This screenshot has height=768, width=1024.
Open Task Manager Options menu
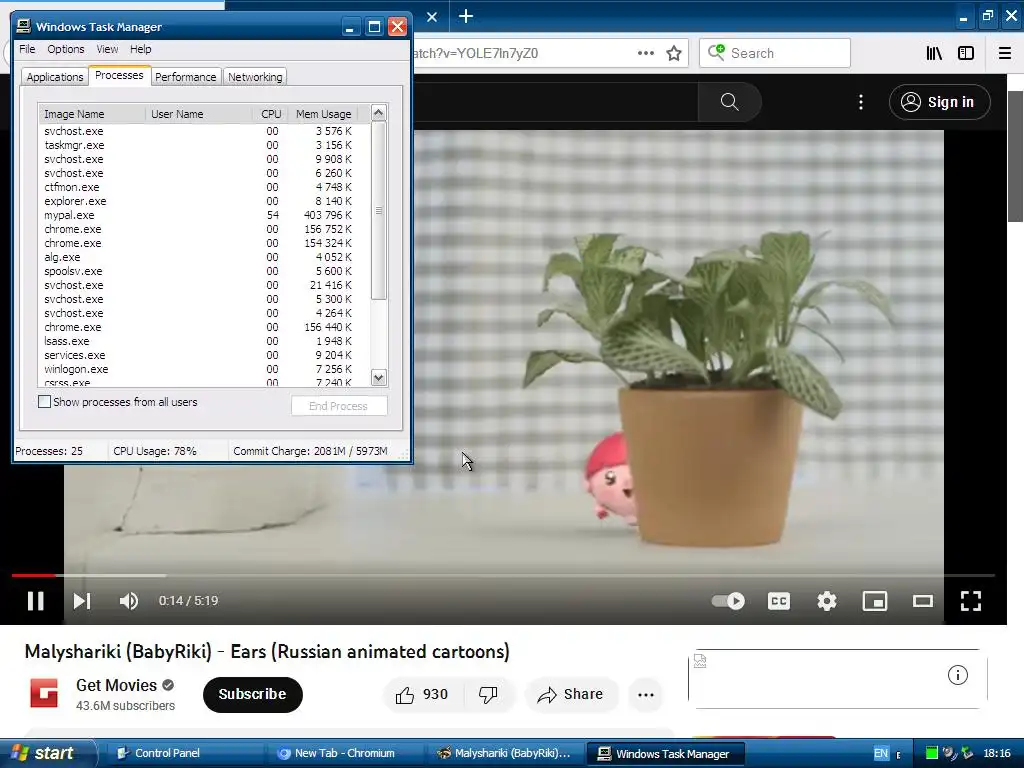(x=65, y=49)
